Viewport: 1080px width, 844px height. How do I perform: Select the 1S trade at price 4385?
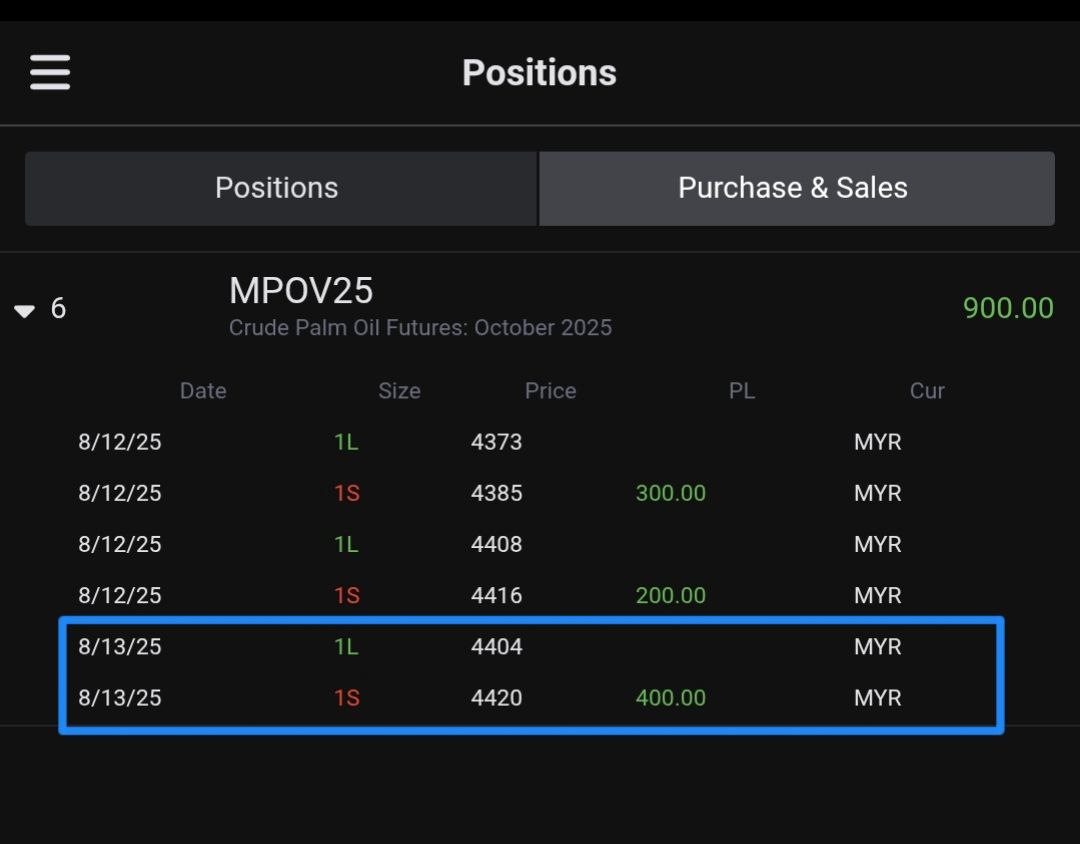[x=496, y=493]
